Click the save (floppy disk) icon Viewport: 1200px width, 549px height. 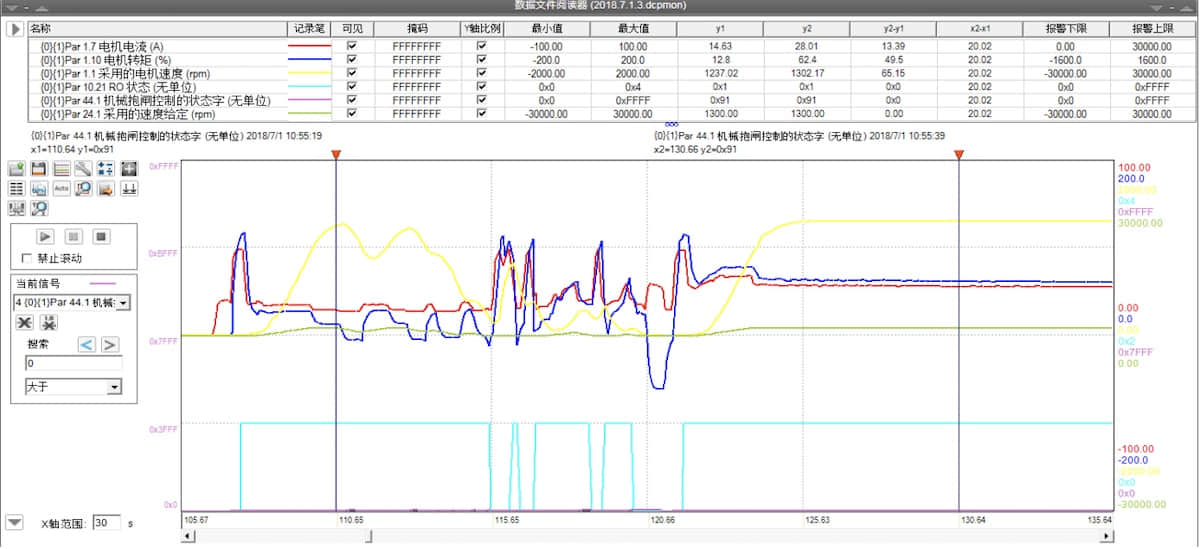coord(39,169)
